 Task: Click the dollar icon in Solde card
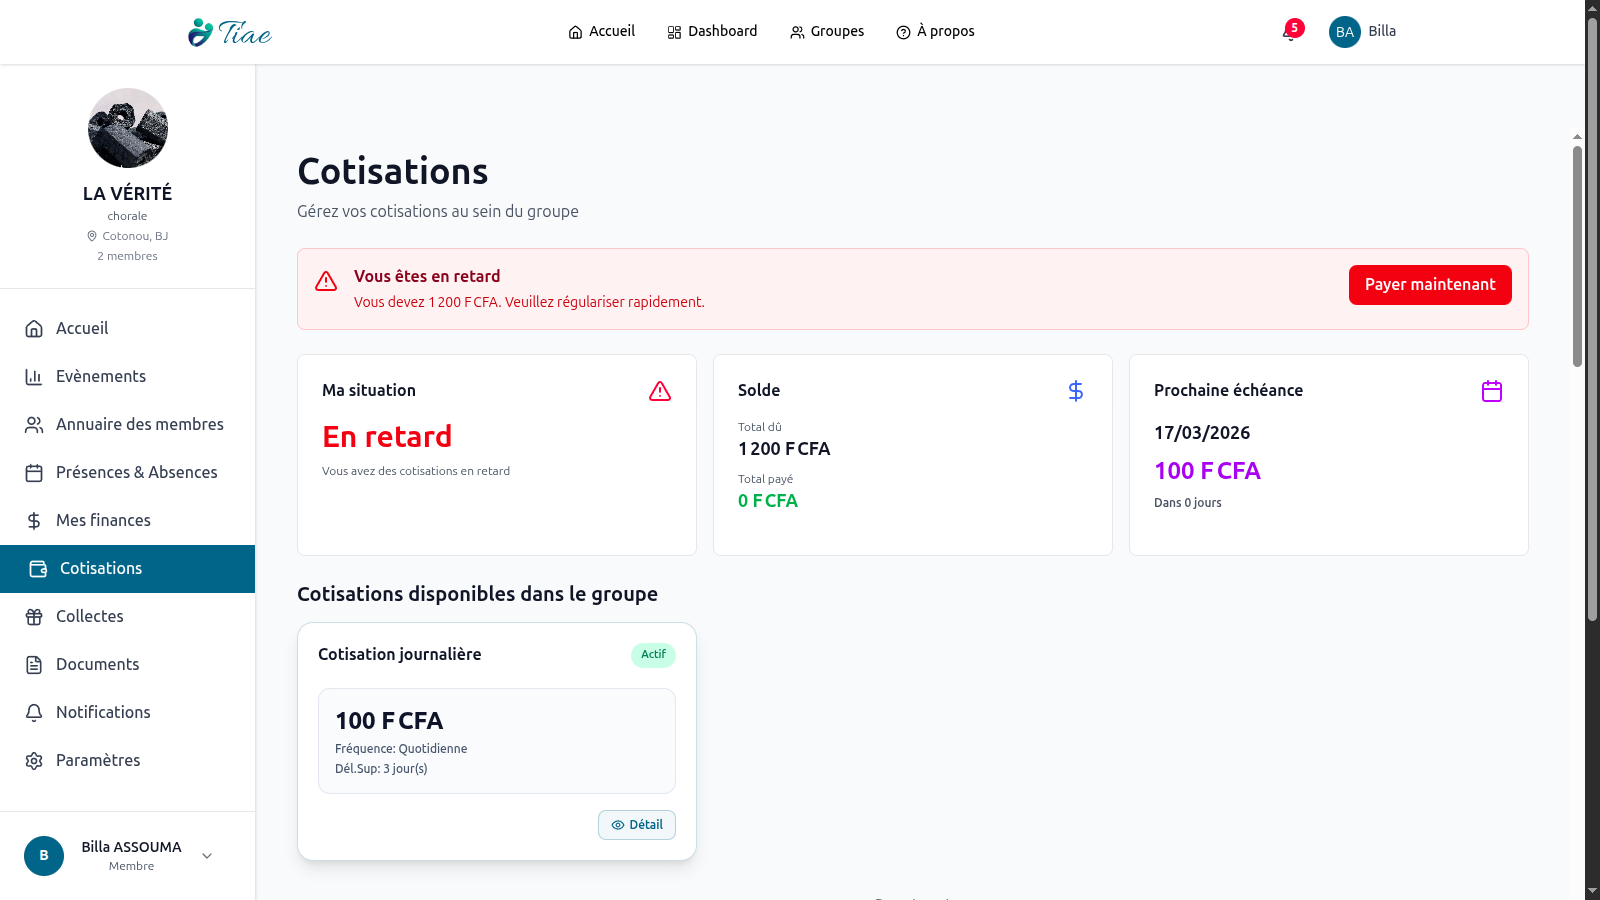click(x=1076, y=391)
